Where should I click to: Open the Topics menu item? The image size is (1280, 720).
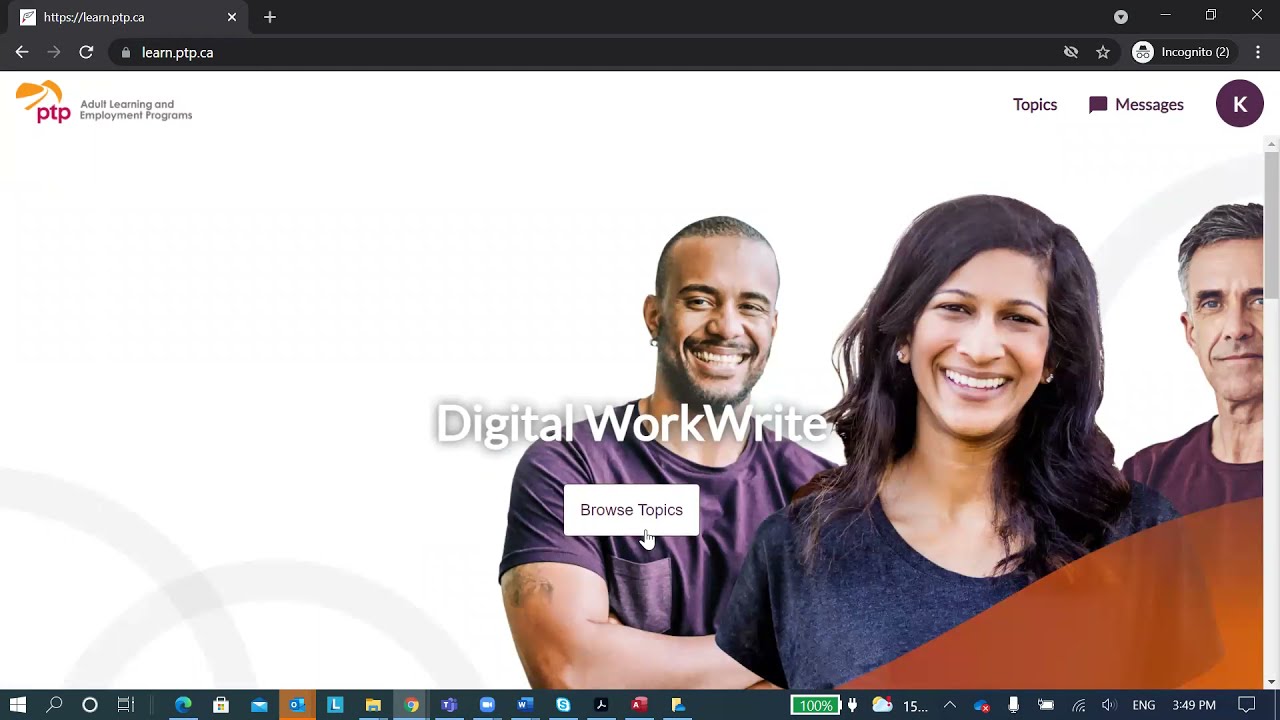tap(1035, 105)
